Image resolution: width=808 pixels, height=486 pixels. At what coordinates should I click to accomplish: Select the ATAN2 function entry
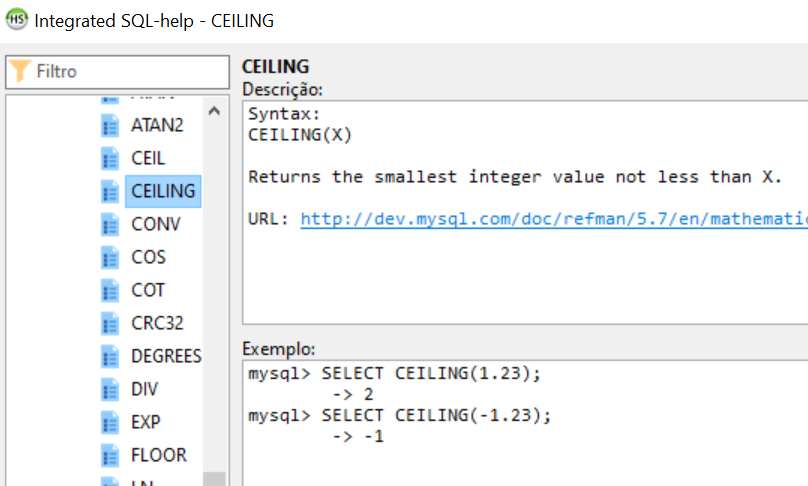coord(157,125)
